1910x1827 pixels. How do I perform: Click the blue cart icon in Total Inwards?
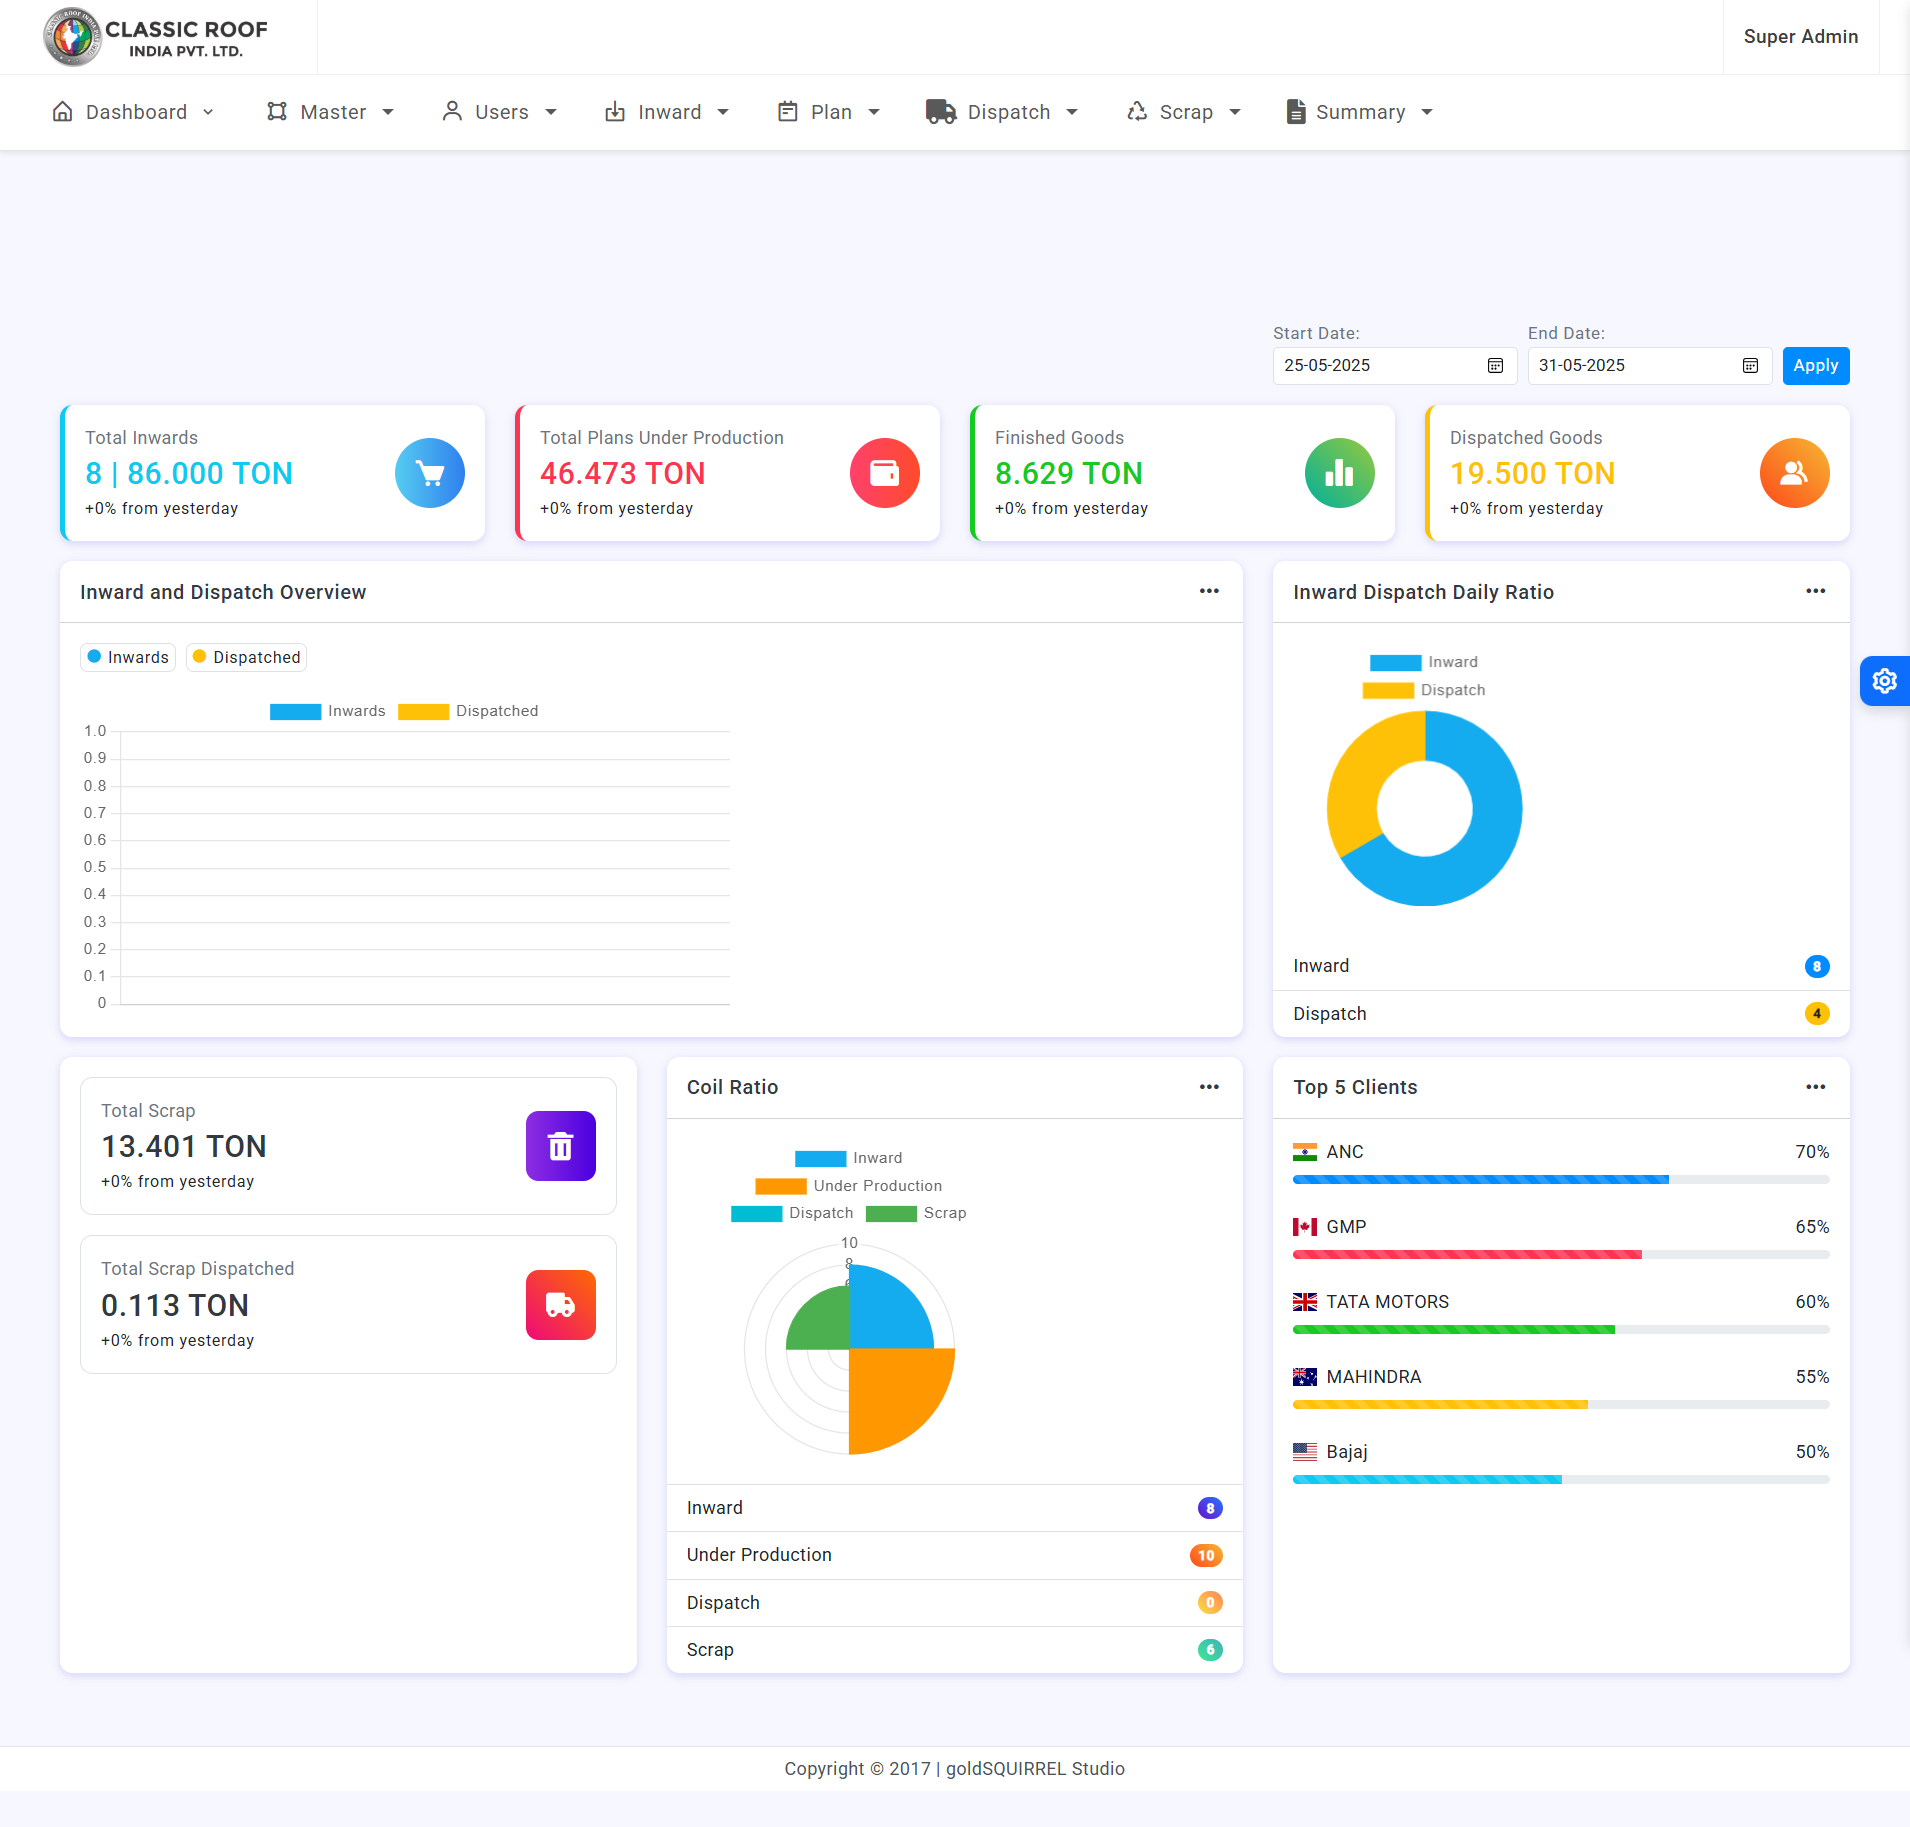(430, 473)
